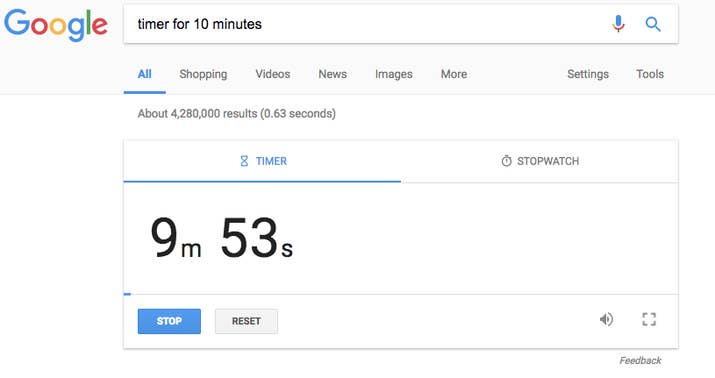Open the Images results tab
Screen dimensions: 715x378
pos(394,74)
